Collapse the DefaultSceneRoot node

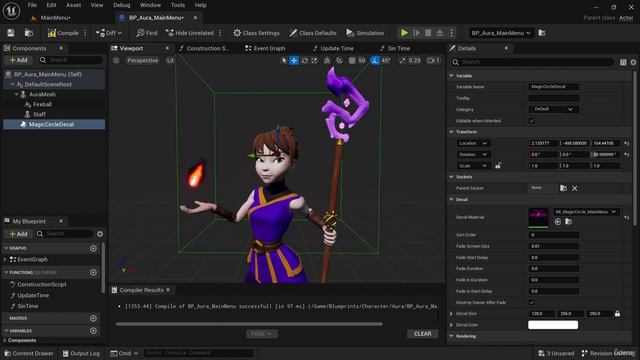click(x=12, y=84)
